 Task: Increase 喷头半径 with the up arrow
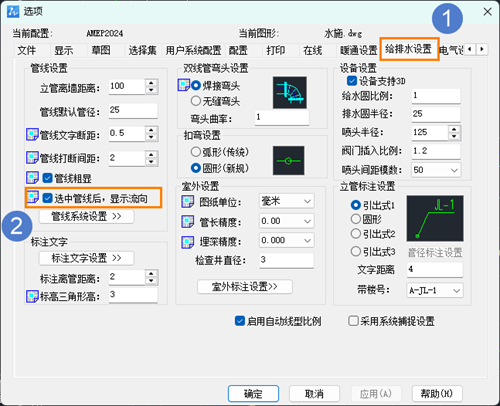(454, 129)
